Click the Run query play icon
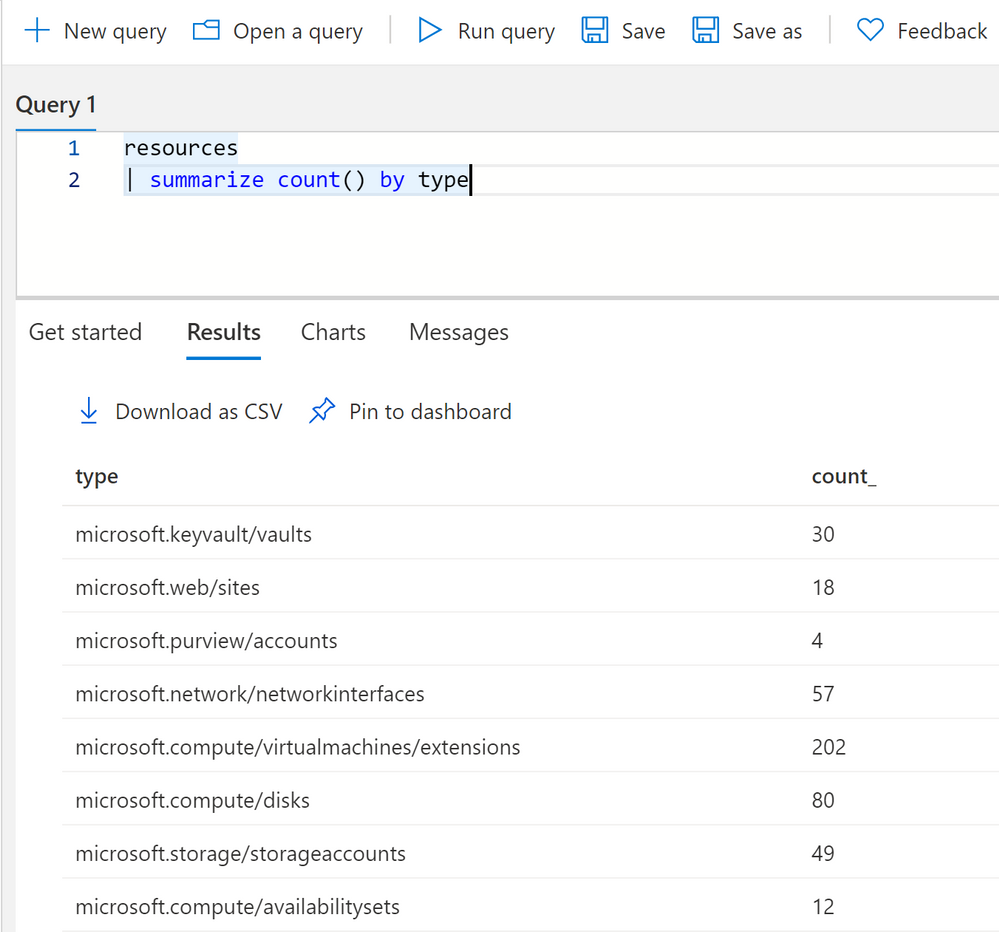999x932 pixels. click(x=429, y=31)
